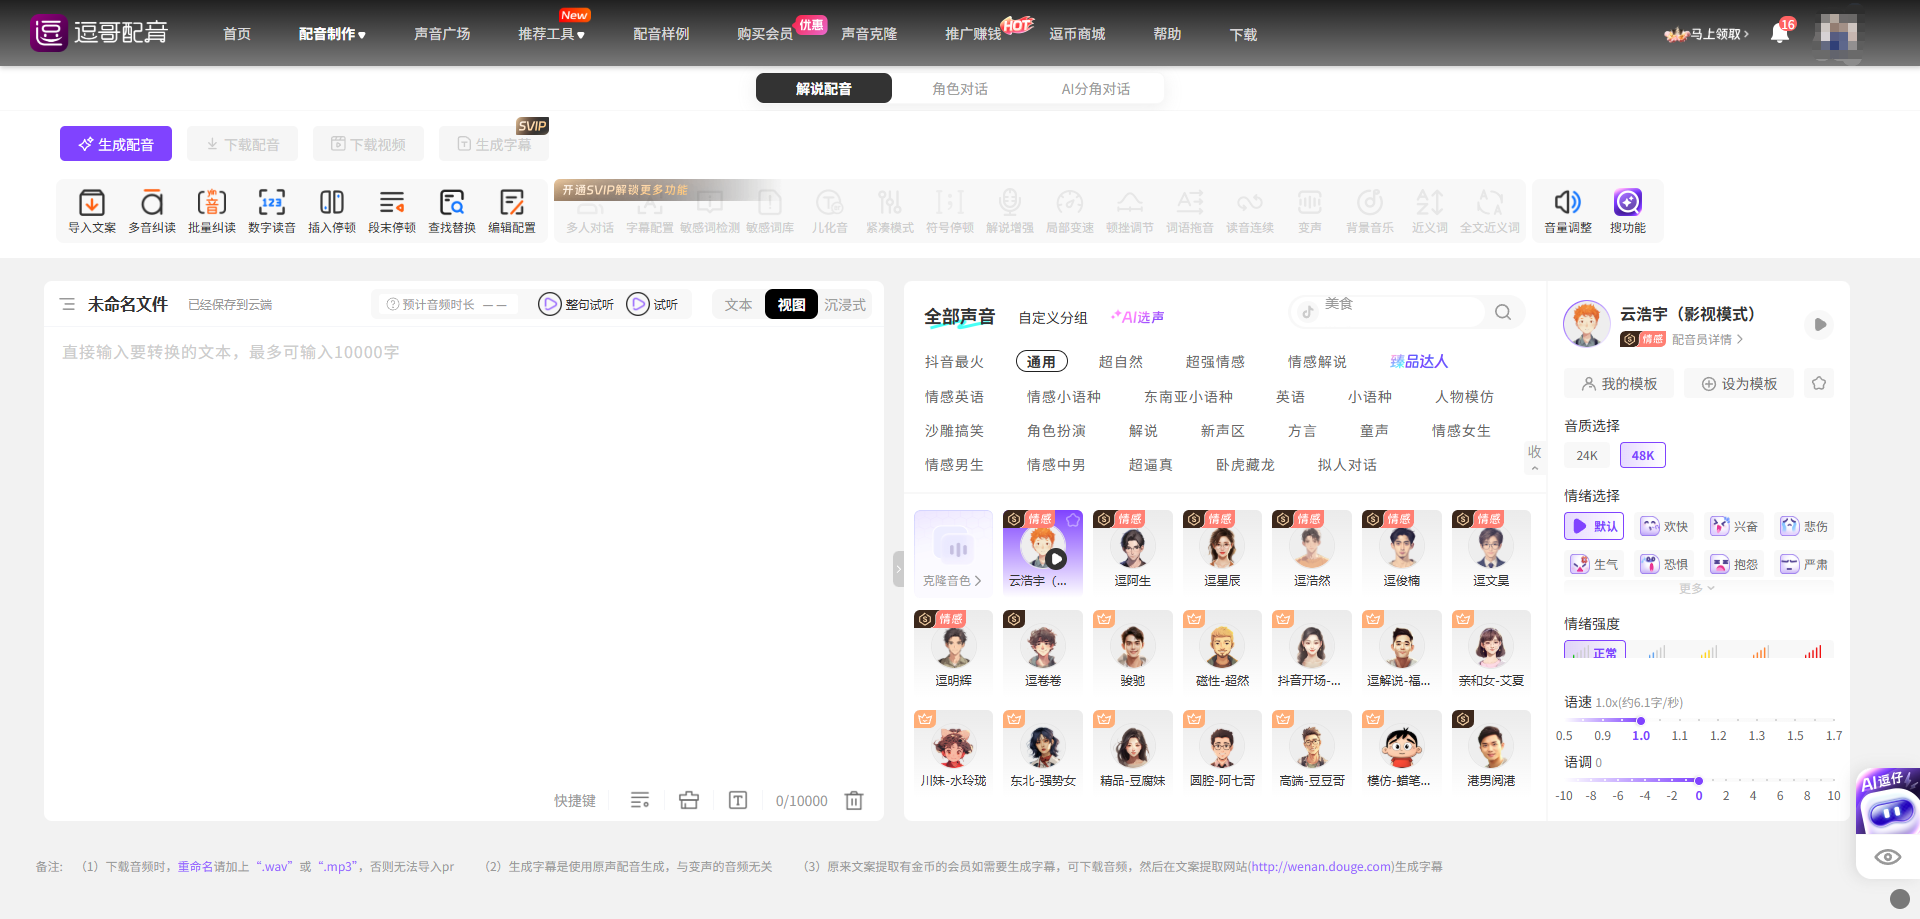Set the 语调 slider to 4
This screenshot has height=919, width=1920.
coord(1753,780)
